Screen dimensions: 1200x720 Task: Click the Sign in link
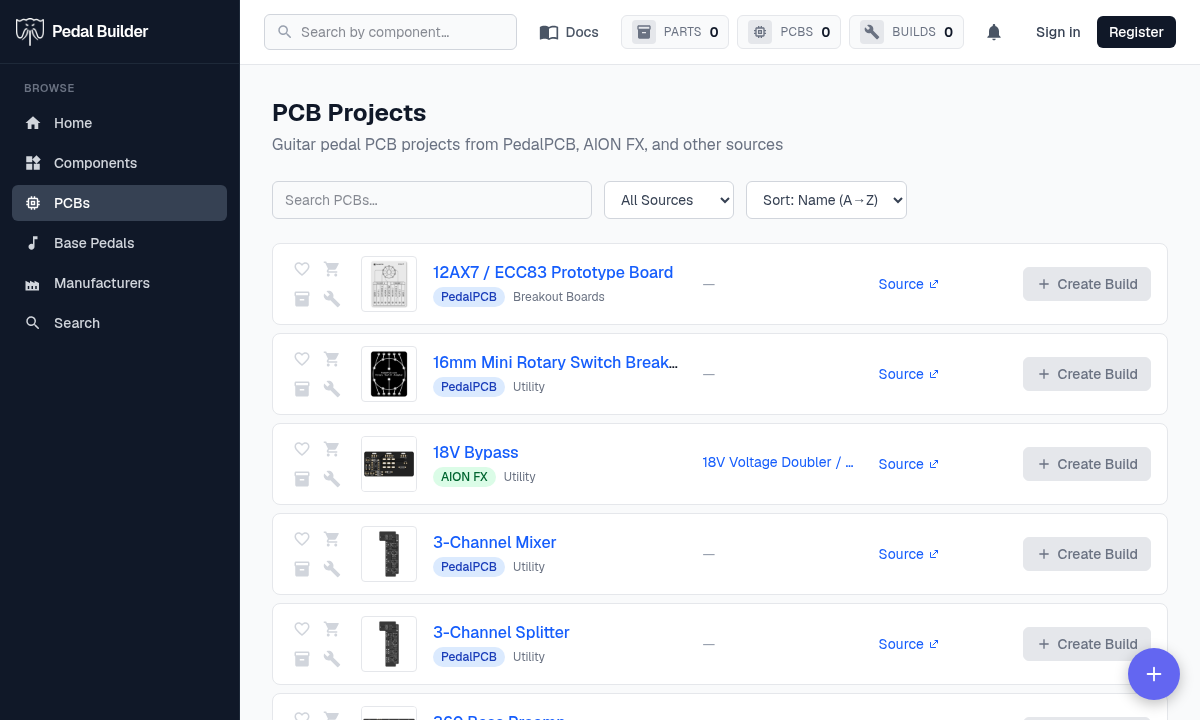pyautogui.click(x=1058, y=32)
